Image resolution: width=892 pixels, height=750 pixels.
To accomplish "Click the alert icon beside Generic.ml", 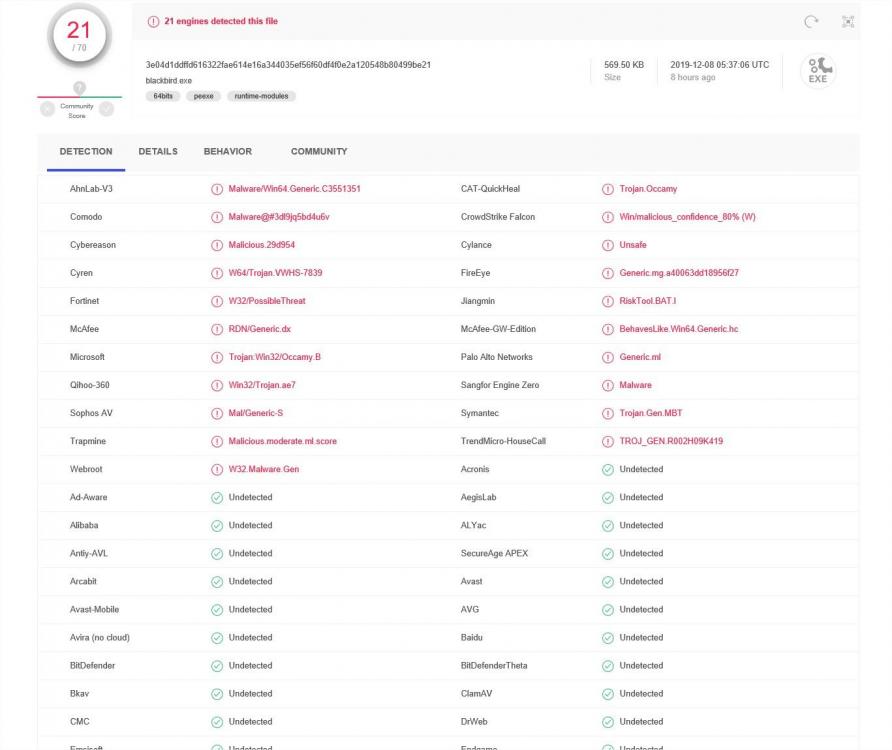I will coord(608,357).
